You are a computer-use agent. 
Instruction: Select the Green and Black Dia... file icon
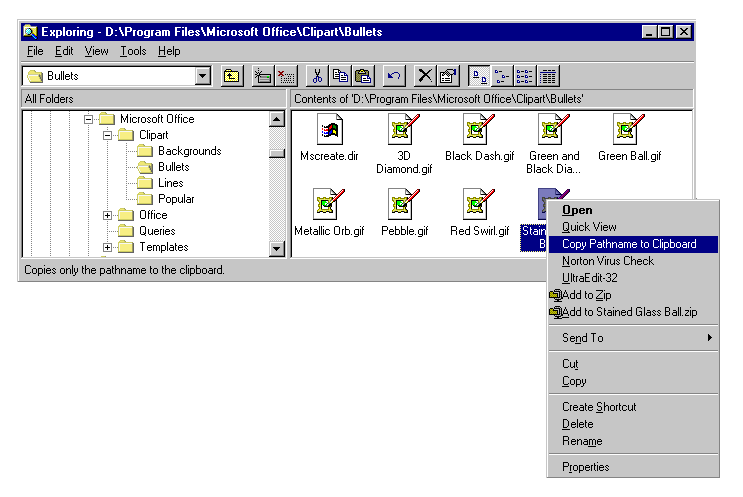[553, 129]
